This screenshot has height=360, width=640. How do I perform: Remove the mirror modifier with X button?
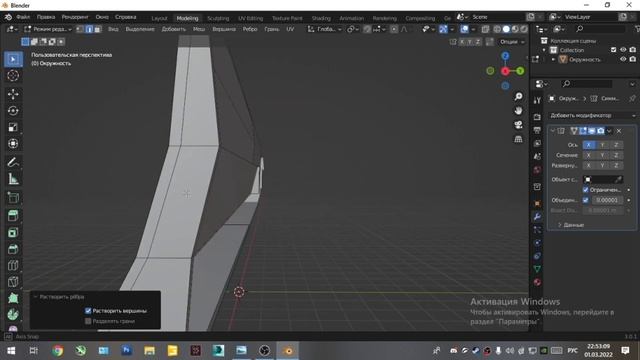[619, 131]
